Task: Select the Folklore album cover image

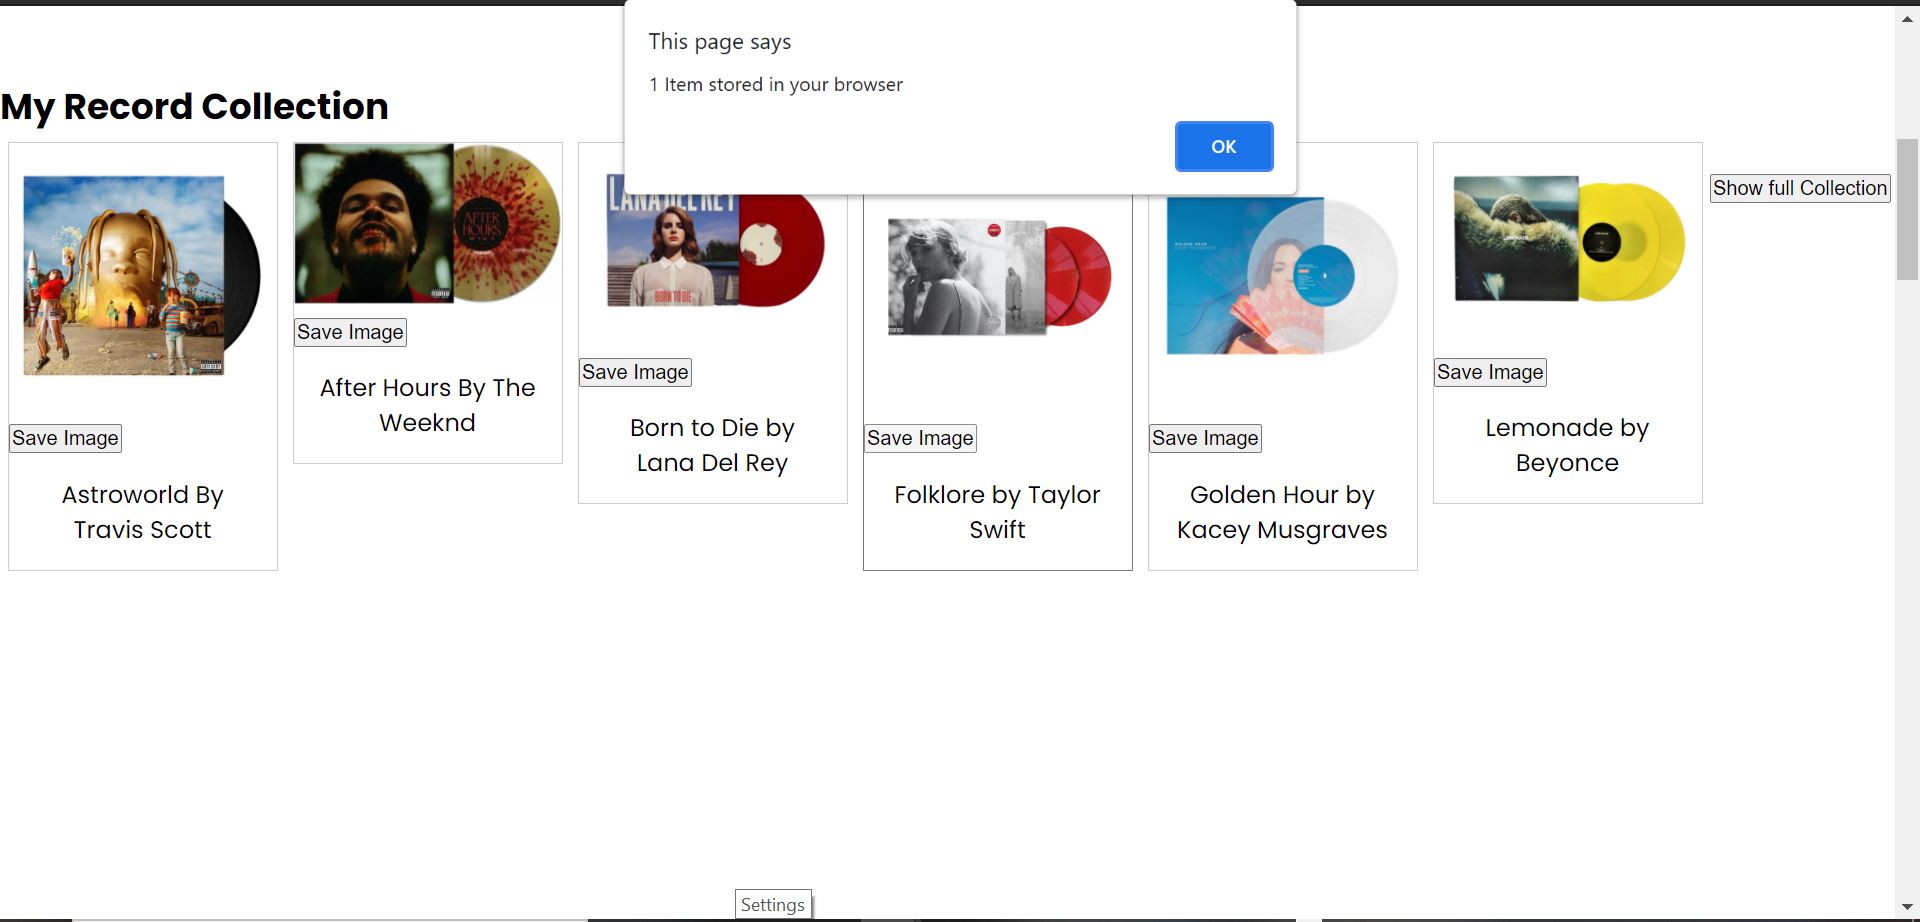Action: [x=999, y=276]
